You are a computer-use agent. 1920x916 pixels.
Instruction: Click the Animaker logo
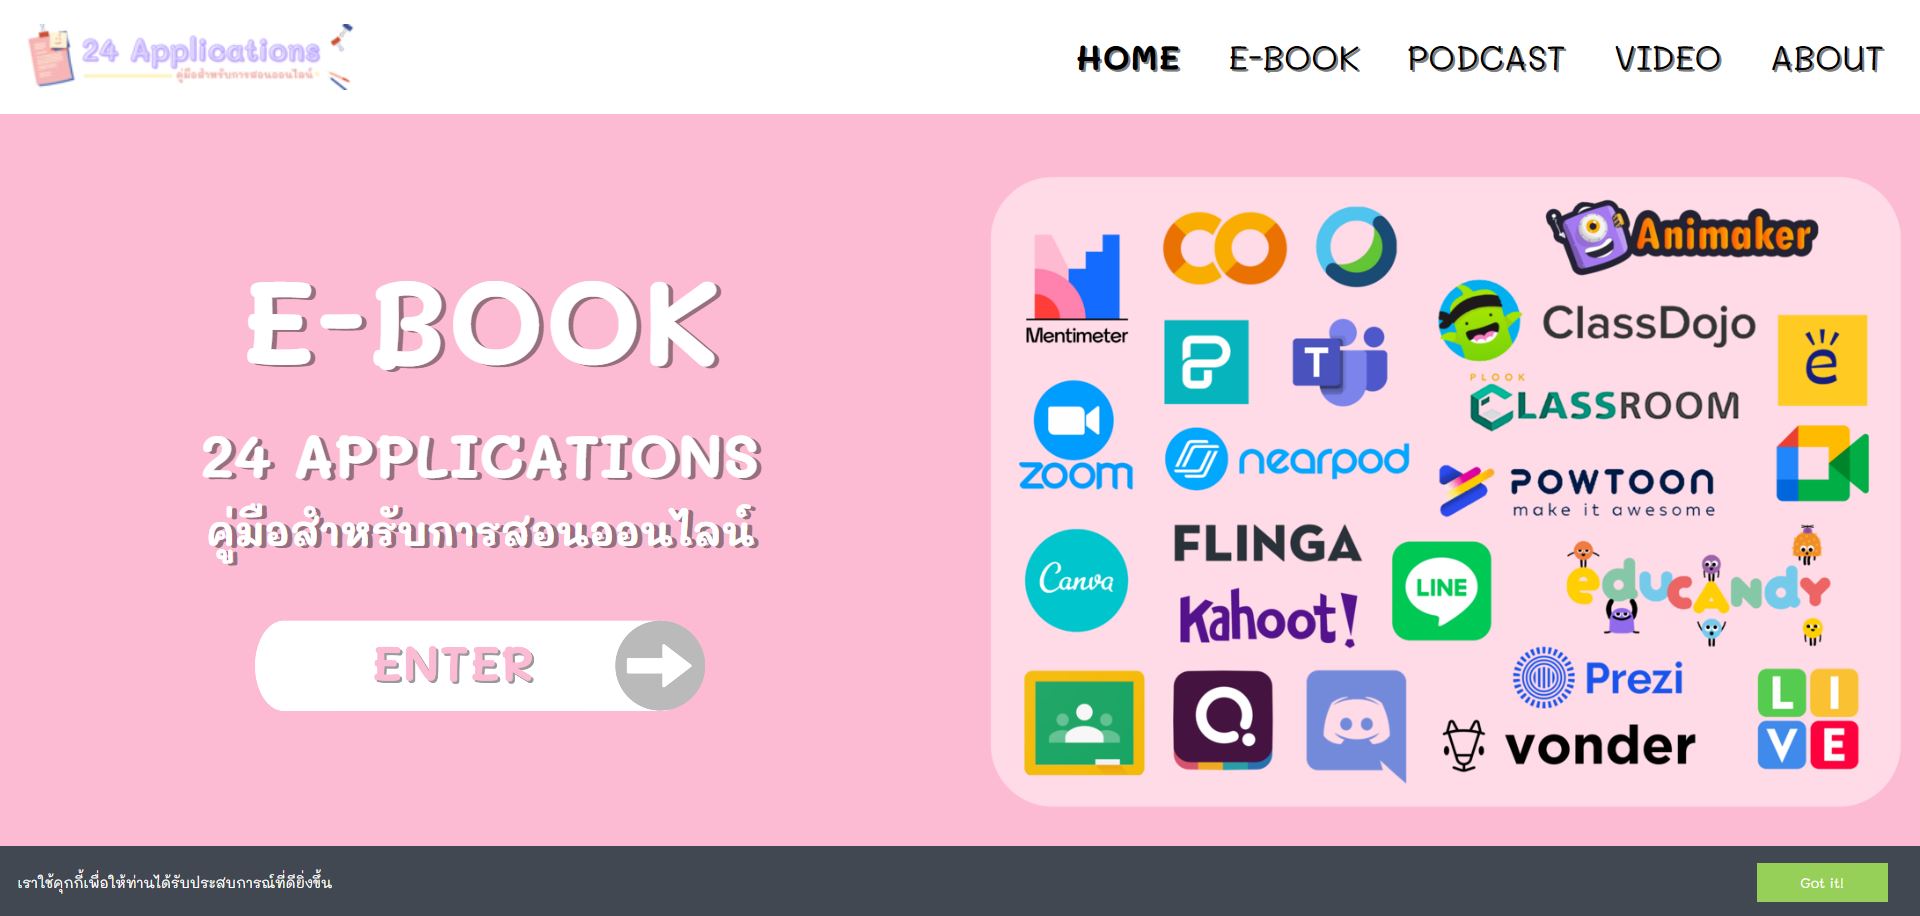coord(1681,237)
